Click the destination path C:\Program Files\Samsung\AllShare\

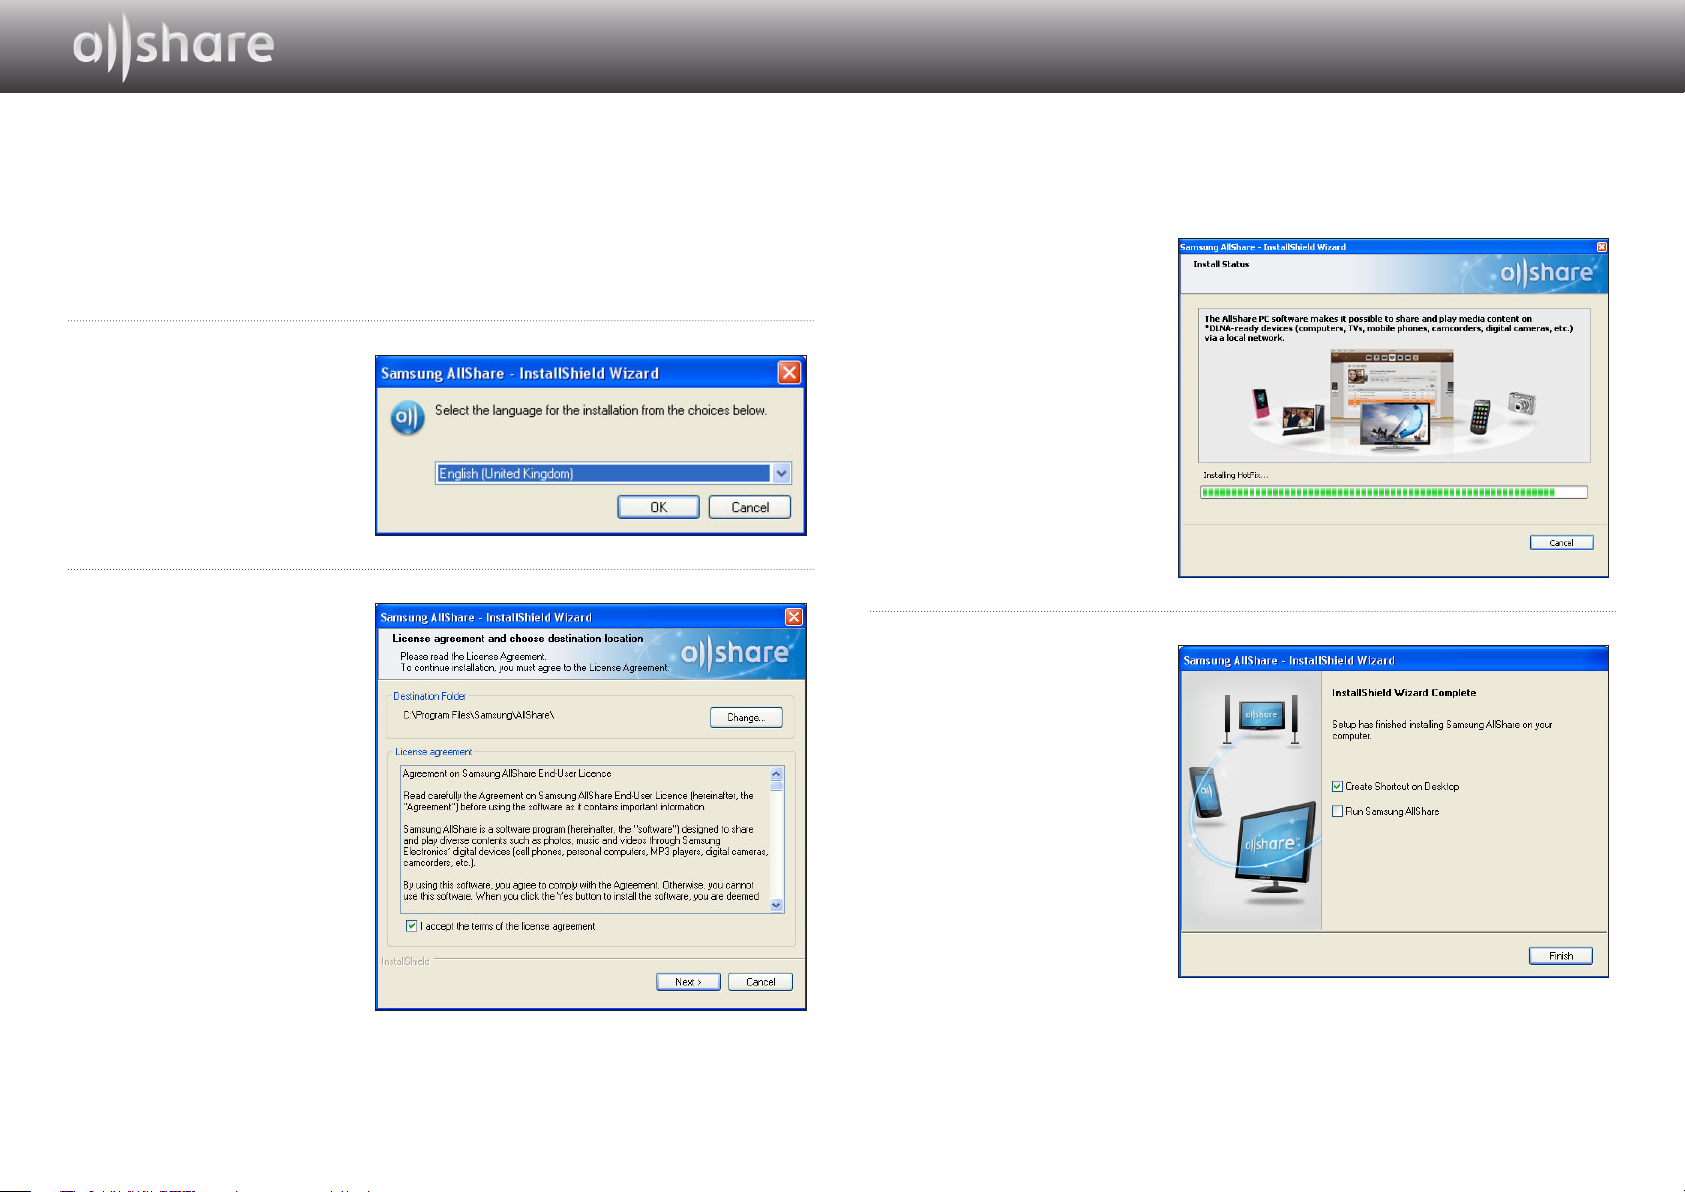click(x=478, y=715)
